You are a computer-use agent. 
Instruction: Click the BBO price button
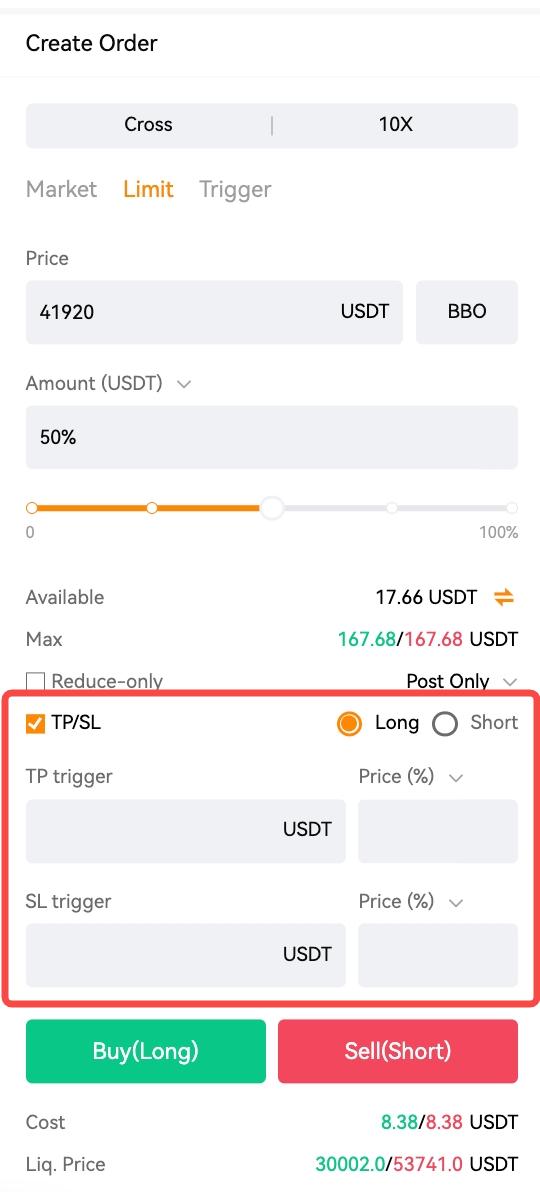pyautogui.click(x=467, y=312)
